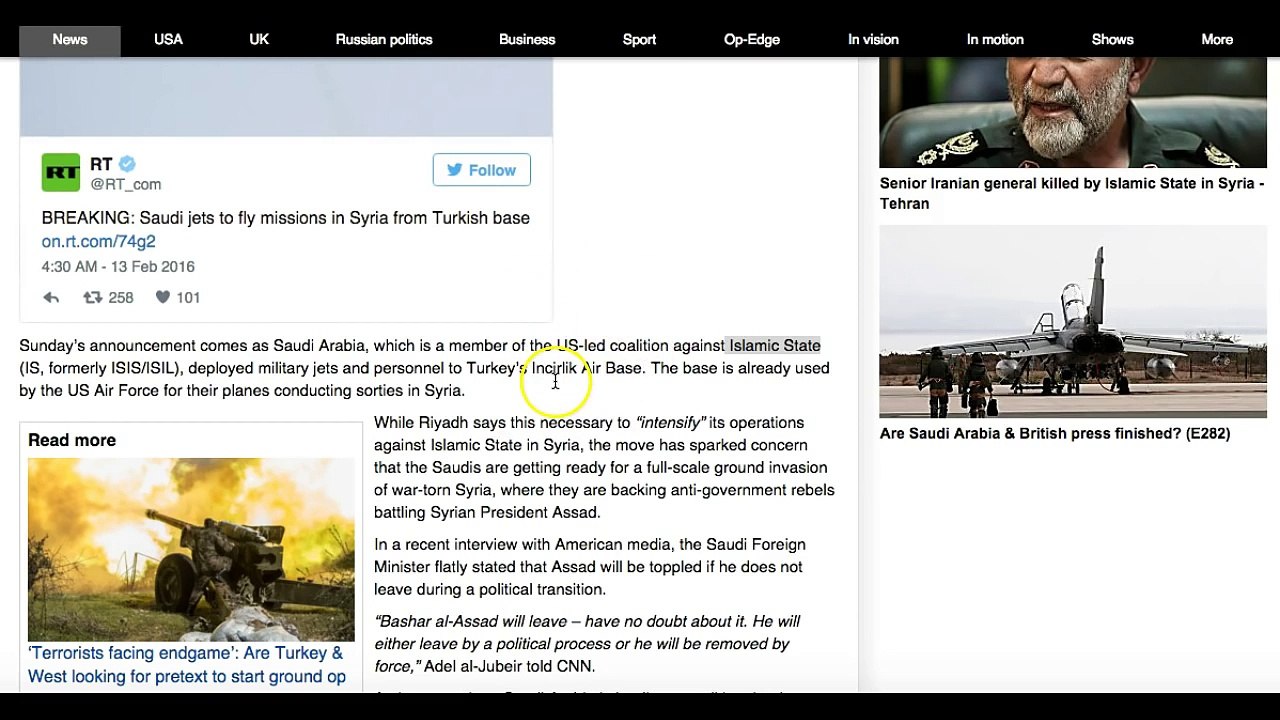This screenshot has height=720, width=1280.
Task: Open the In vision section
Action: 873,39
